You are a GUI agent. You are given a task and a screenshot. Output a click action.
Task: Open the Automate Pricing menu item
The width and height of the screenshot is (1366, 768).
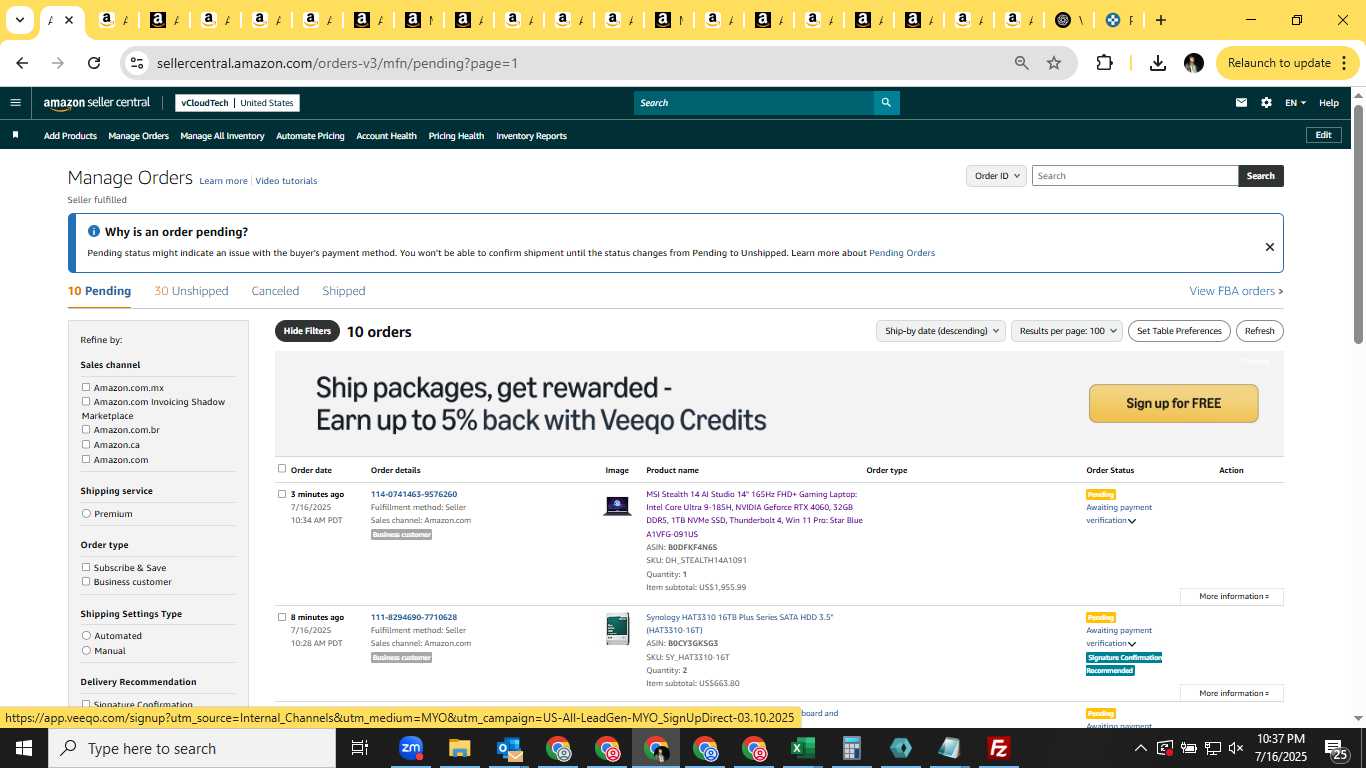click(x=310, y=136)
